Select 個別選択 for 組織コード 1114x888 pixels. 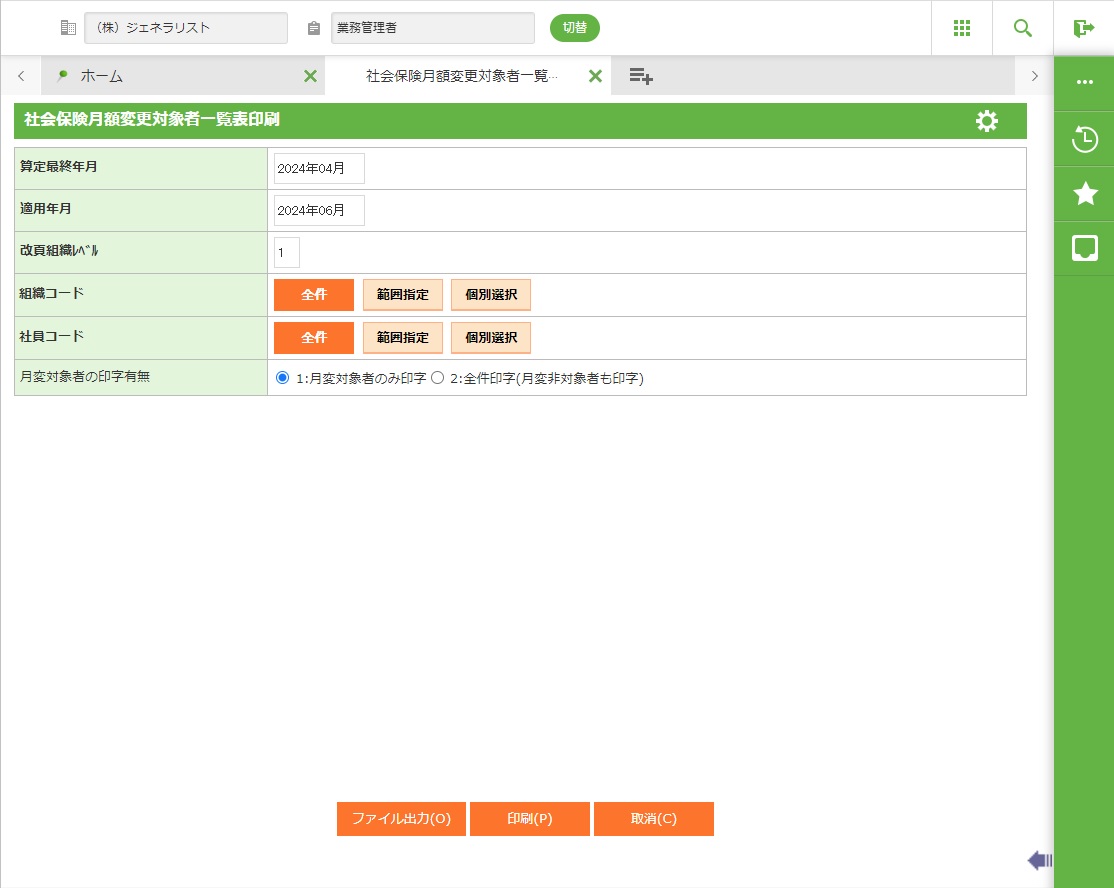tap(491, 295)
